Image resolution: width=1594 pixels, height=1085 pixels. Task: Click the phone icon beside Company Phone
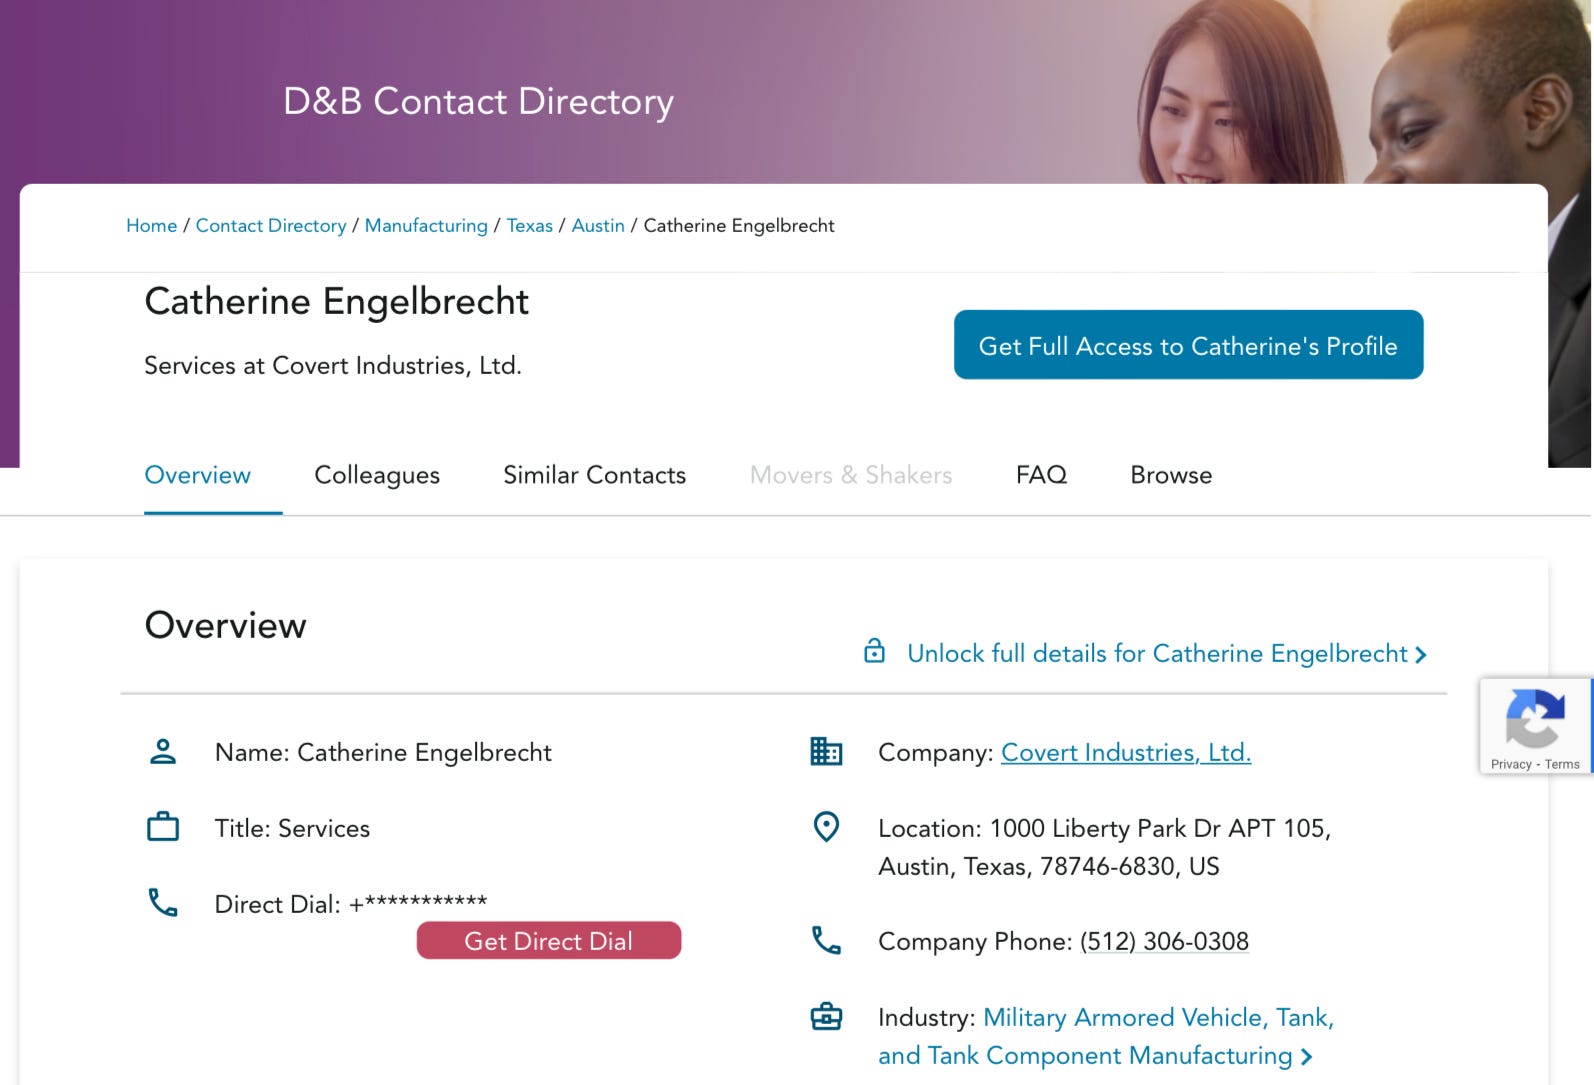click(x=826, y=940)
